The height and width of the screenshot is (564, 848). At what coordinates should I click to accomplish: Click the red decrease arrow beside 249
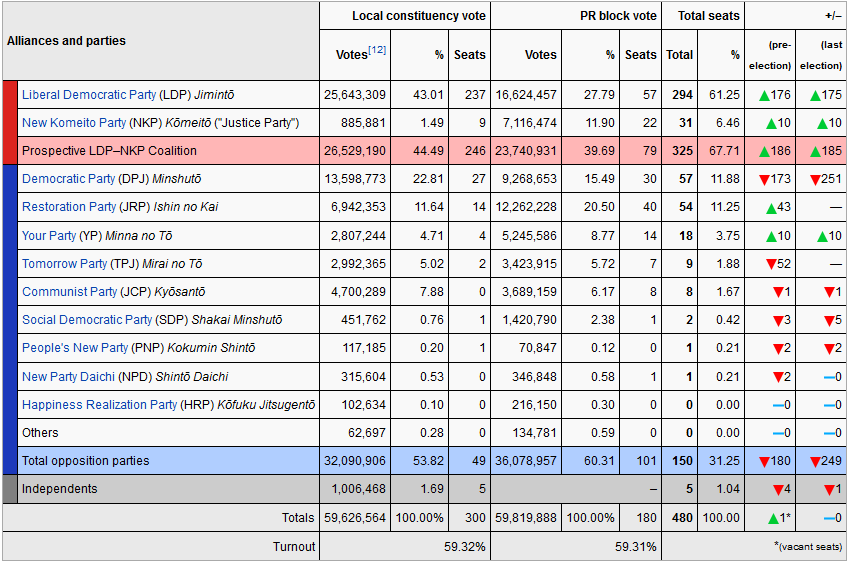(816, 462)
